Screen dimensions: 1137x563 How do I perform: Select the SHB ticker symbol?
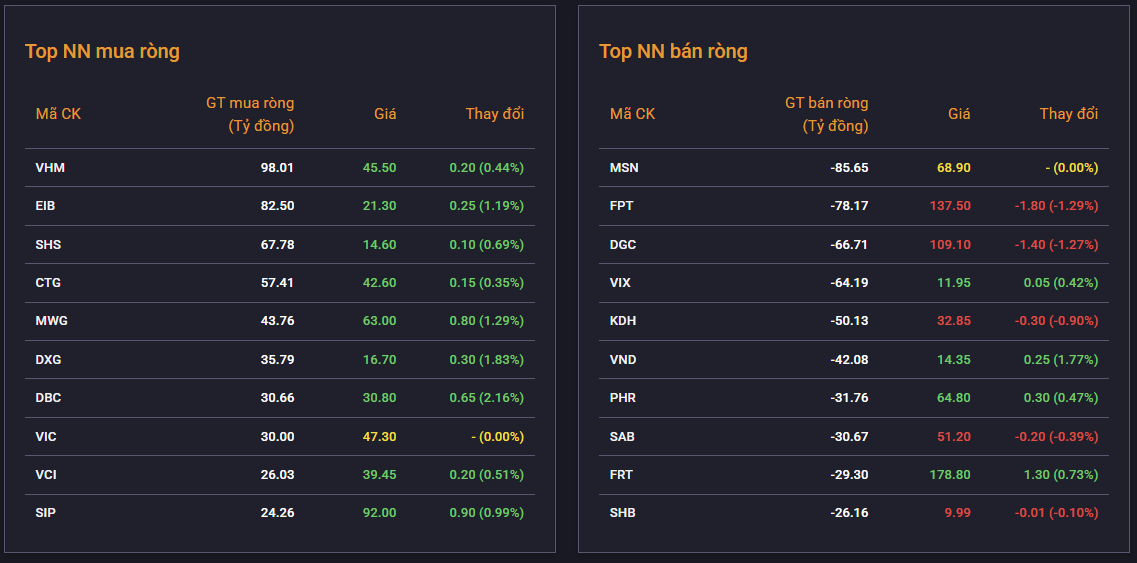point(623,514)
